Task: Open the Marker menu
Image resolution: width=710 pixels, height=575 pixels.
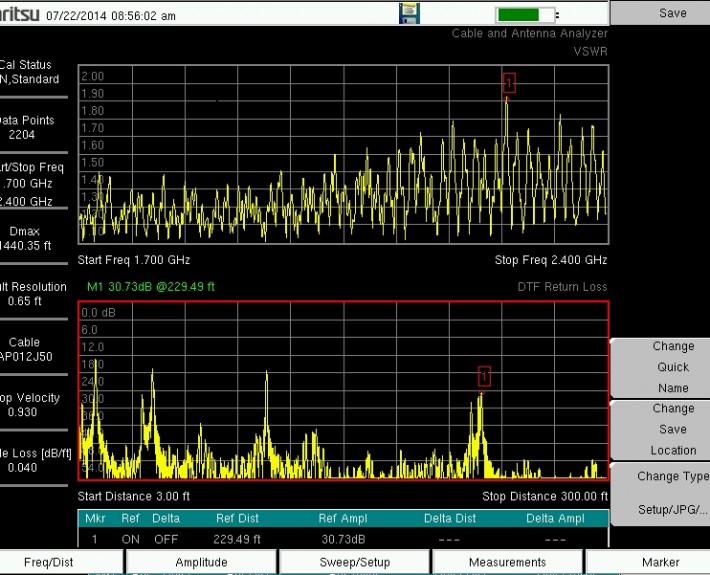Action: [x=660, y=562]
